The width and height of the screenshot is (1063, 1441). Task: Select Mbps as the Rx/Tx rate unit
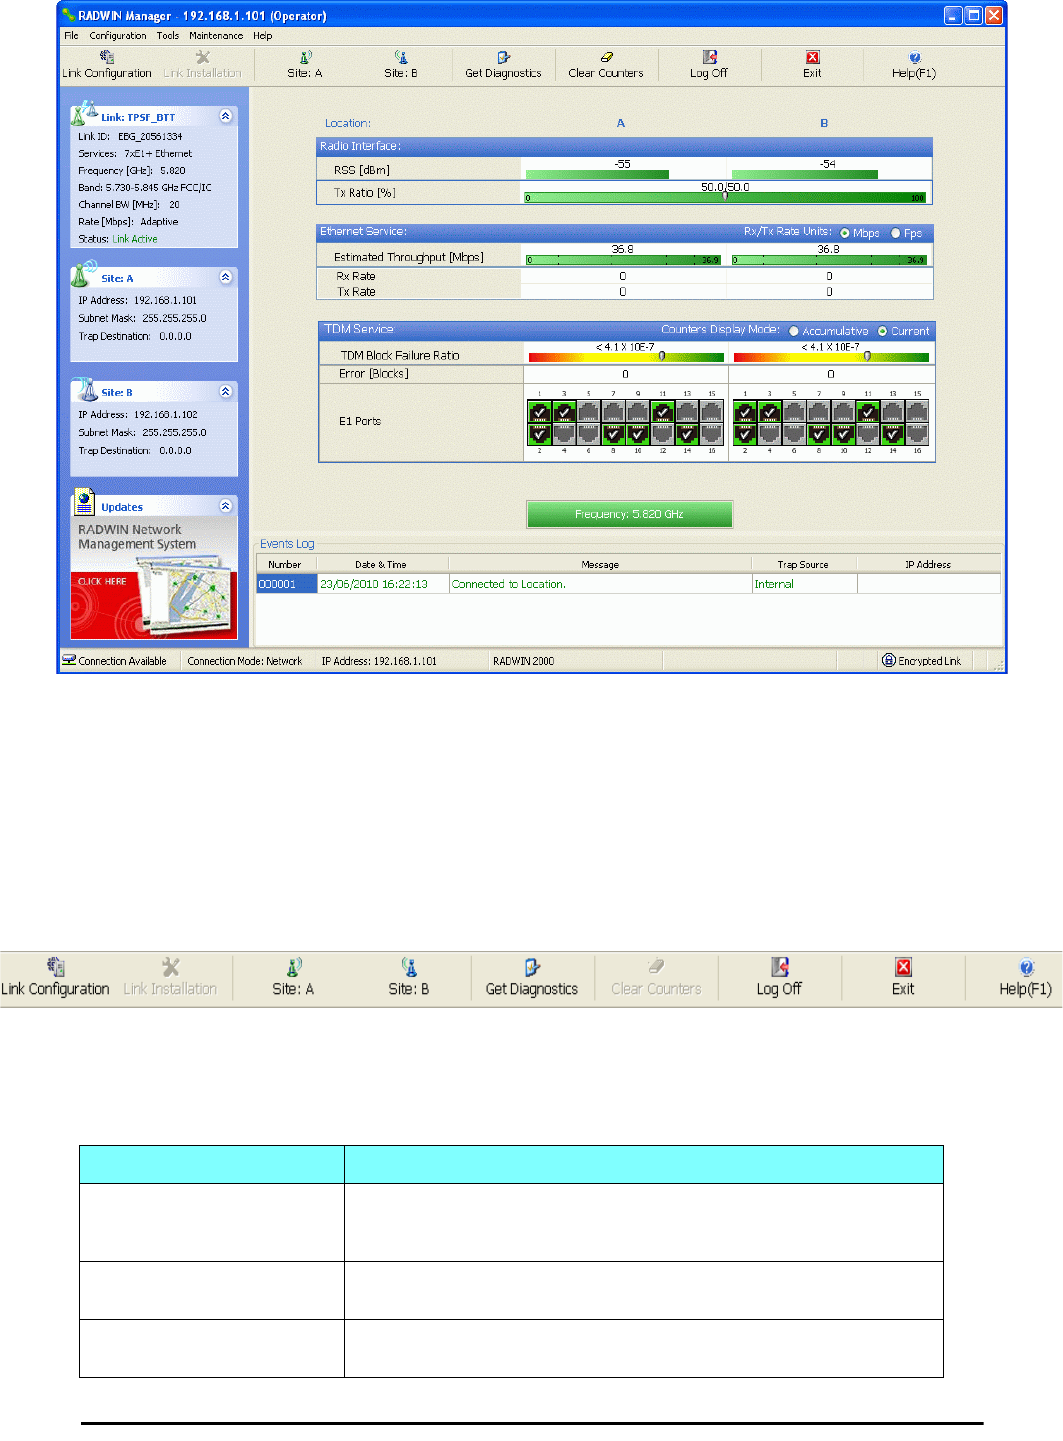click(x=845, y=233)
